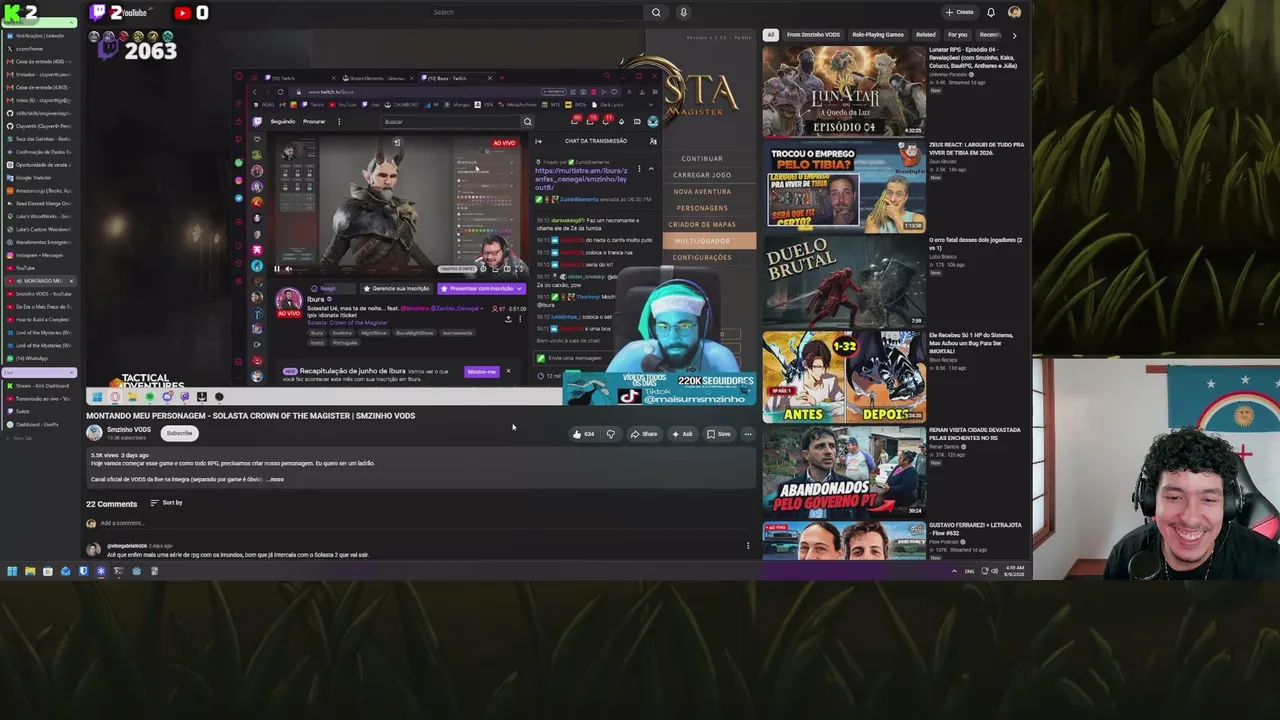Open YouTube notifications bell

click(990, 12)
